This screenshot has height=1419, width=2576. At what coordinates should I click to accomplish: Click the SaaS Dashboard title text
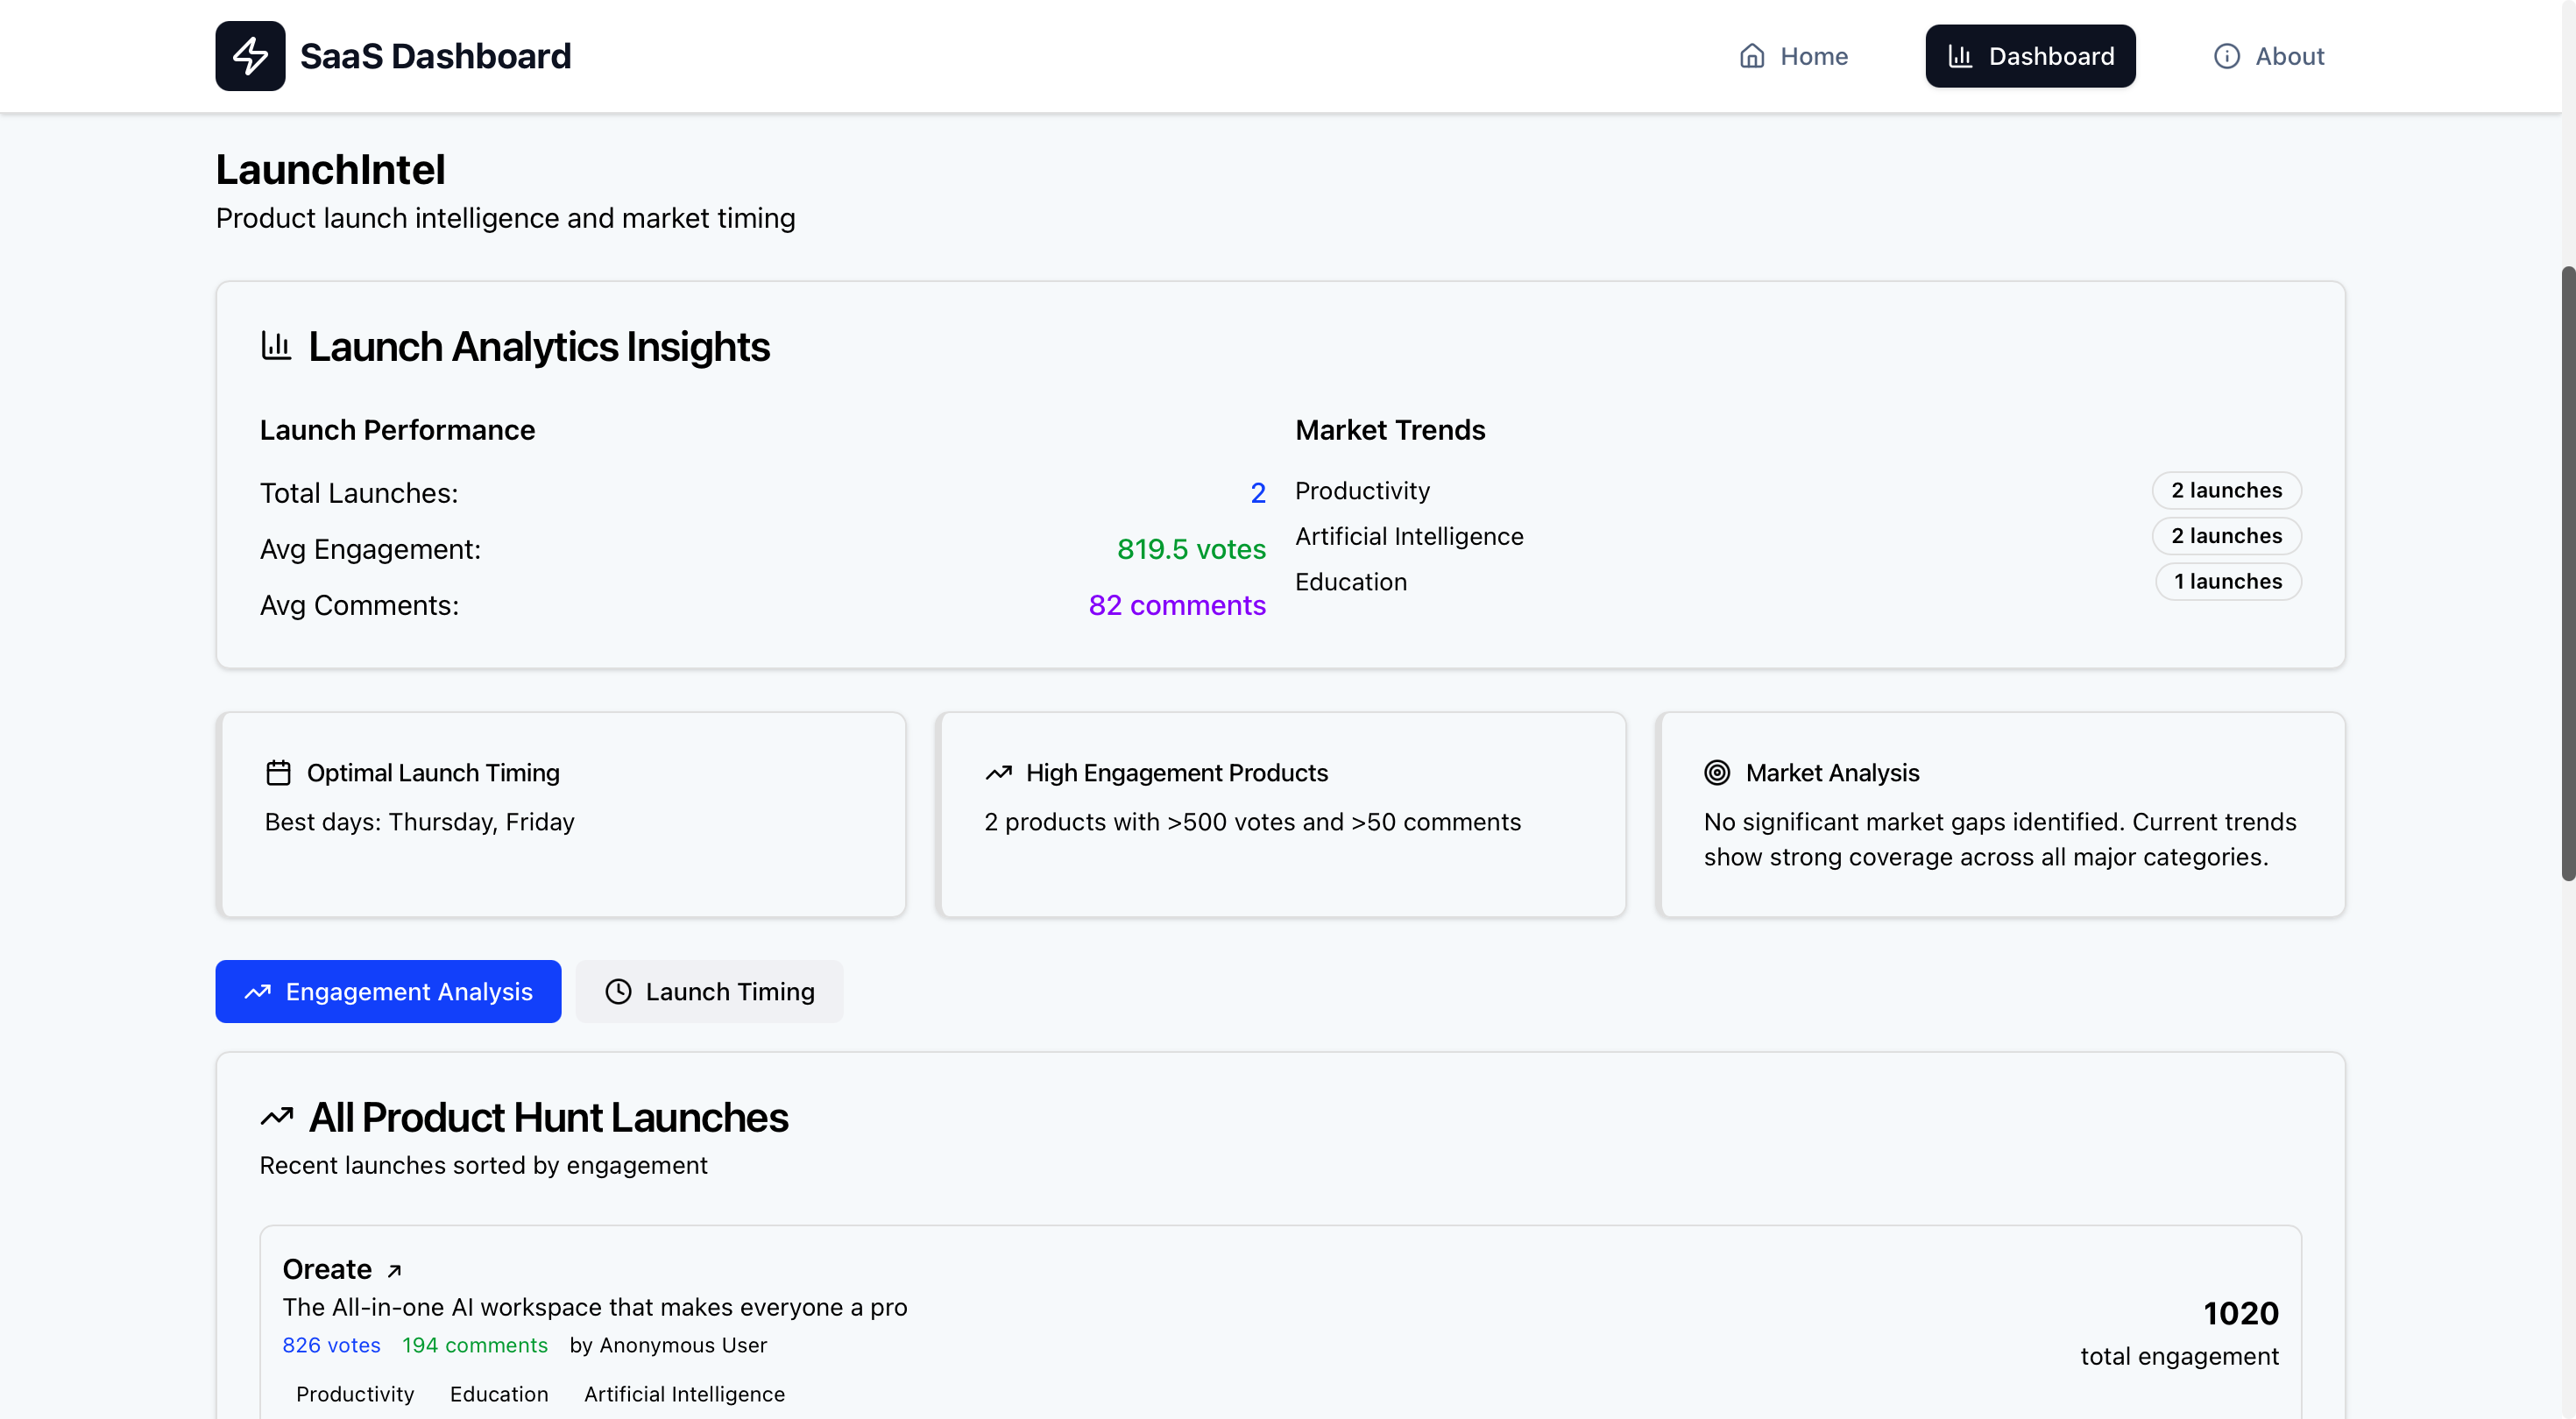[x=435, y=56]
